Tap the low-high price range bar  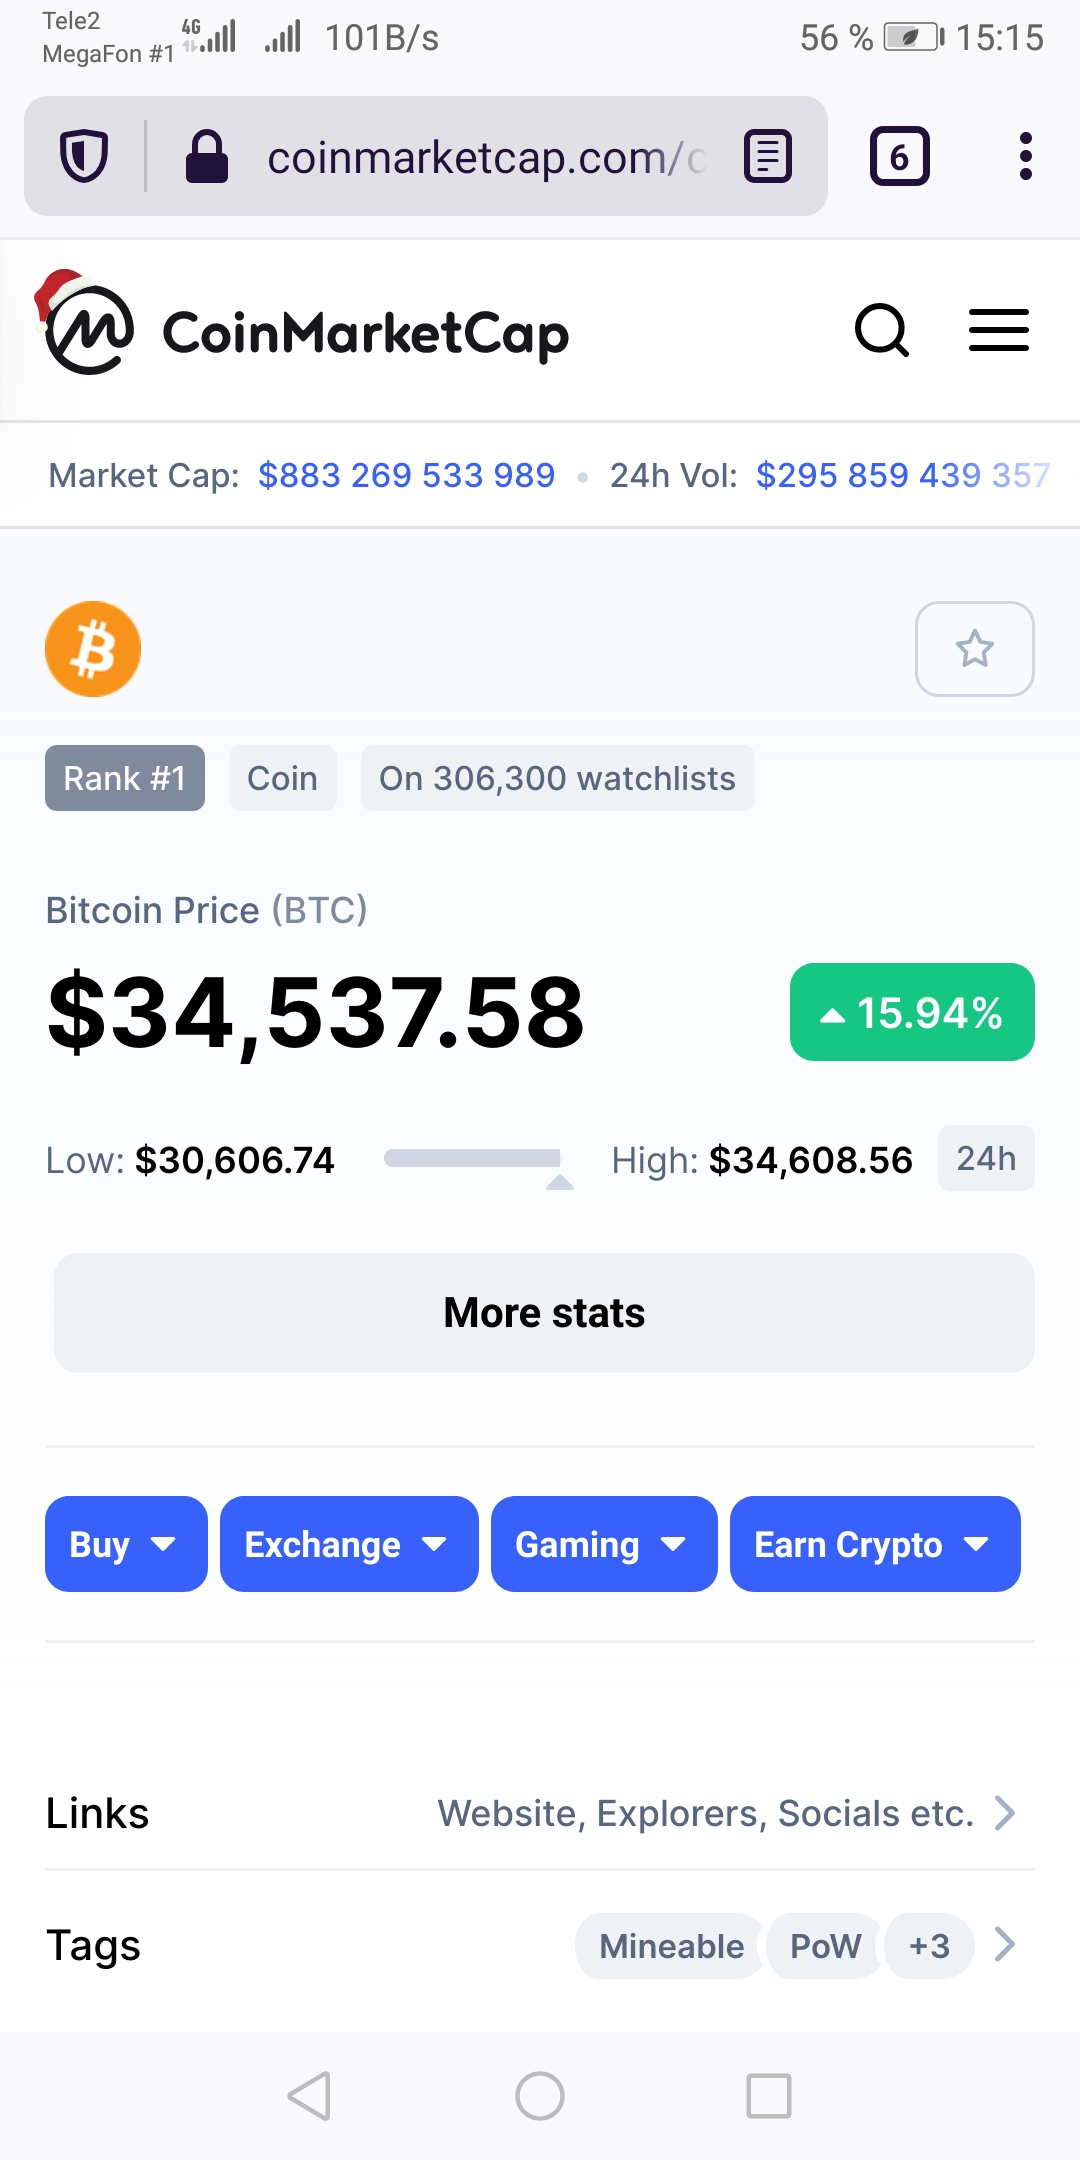point(473,1159)
